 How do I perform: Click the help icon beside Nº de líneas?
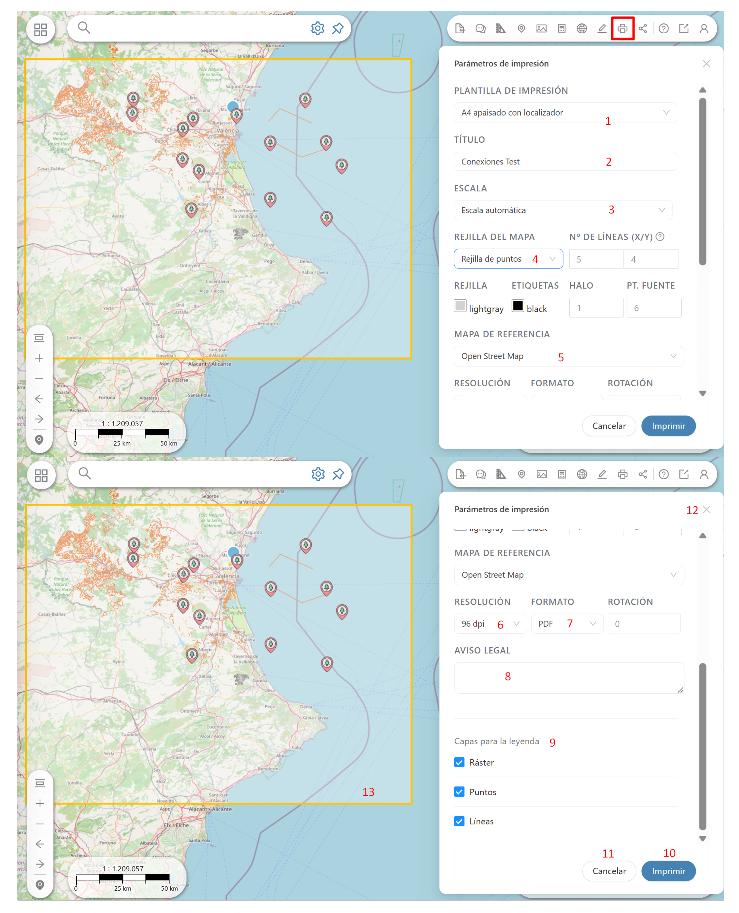tap(660, 236)
